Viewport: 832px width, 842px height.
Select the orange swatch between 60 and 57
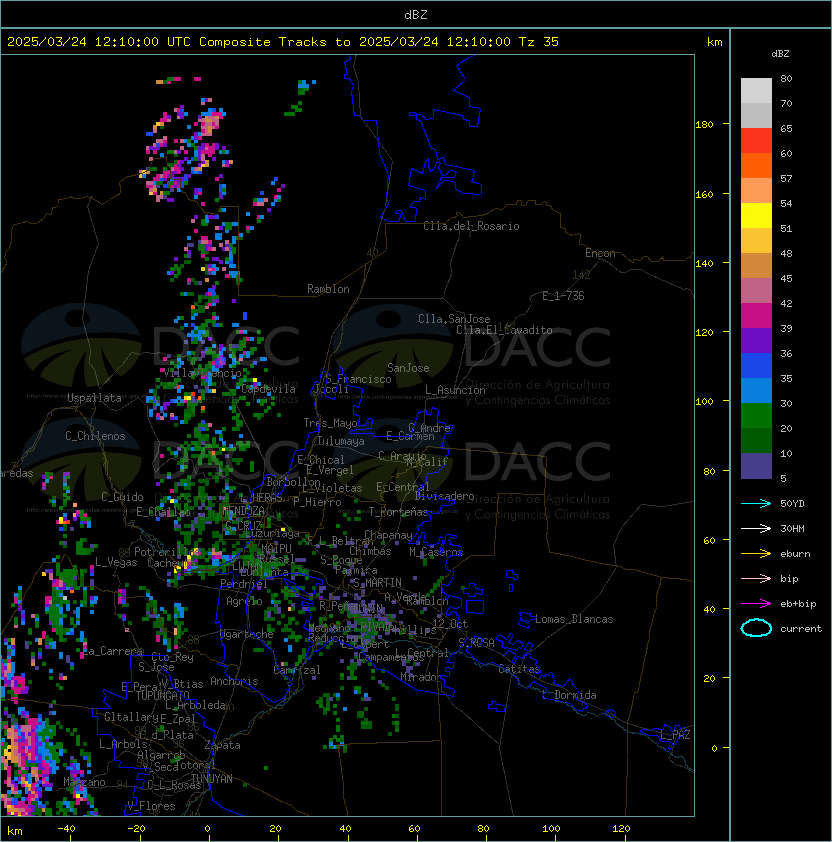[756, 166]
